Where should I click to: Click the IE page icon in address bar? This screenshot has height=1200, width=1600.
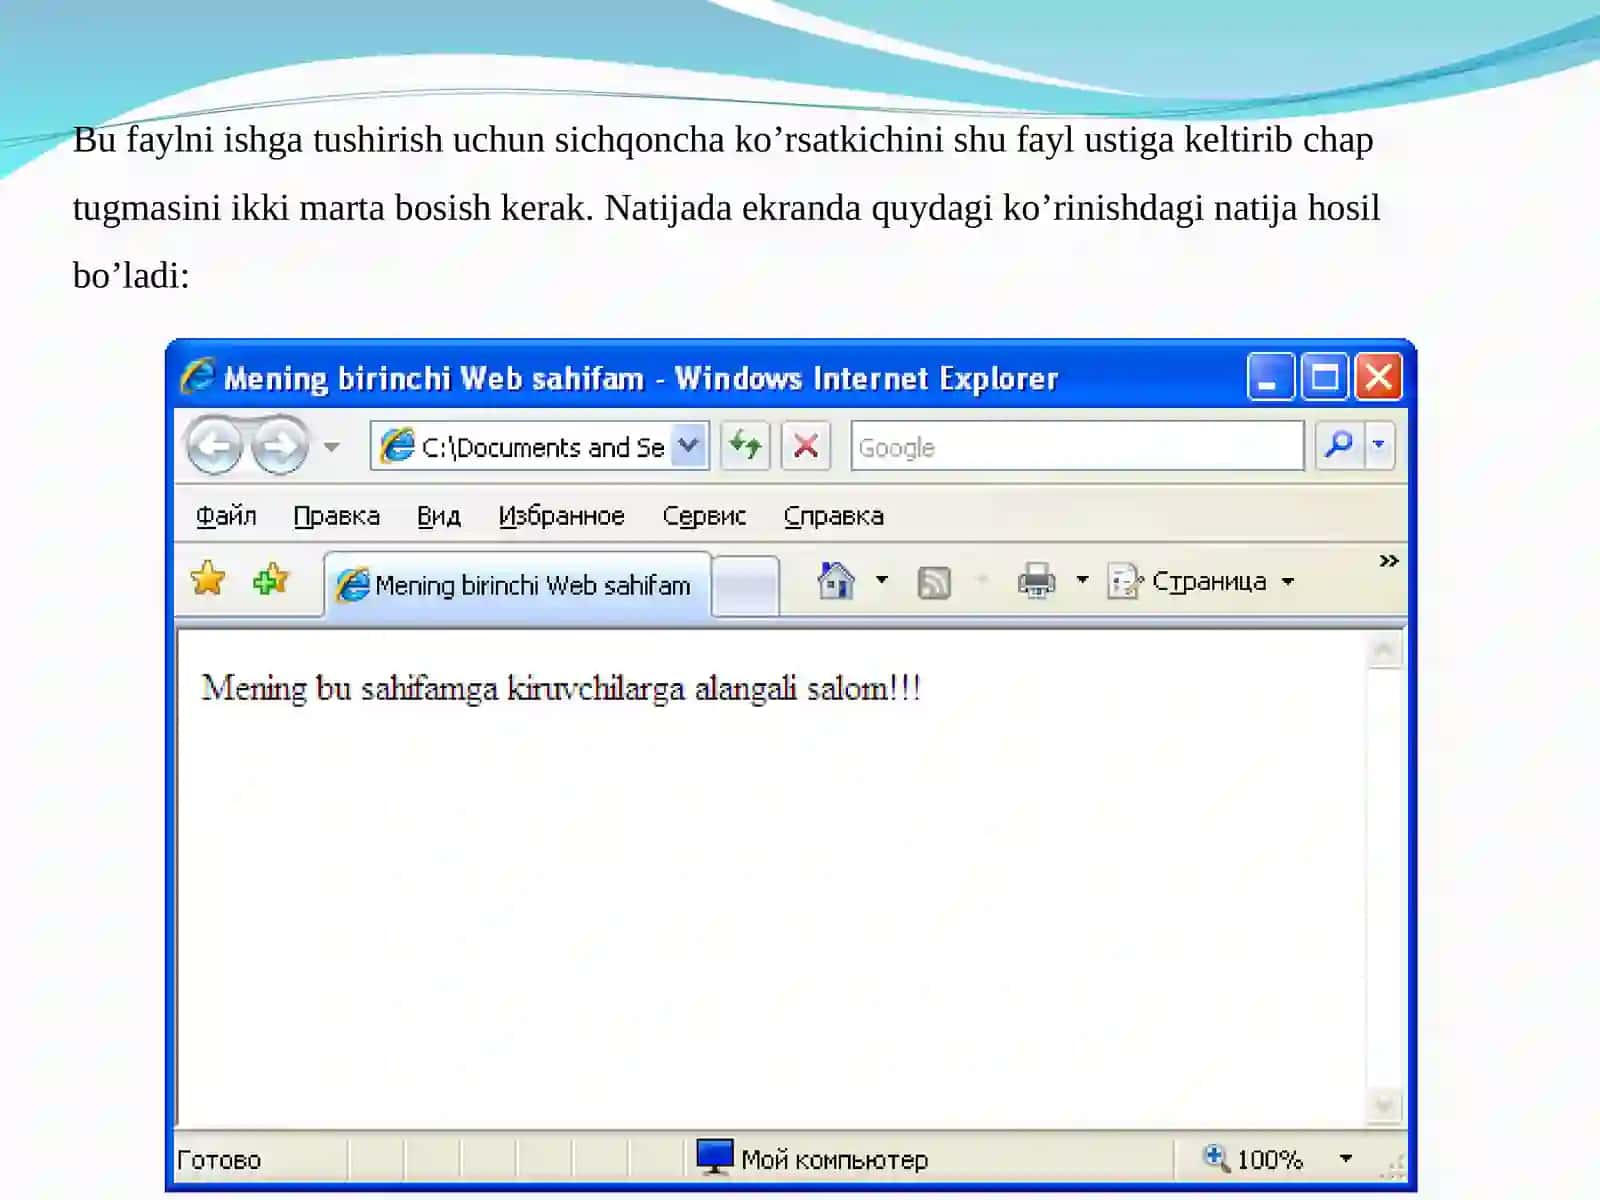(397, 445)
